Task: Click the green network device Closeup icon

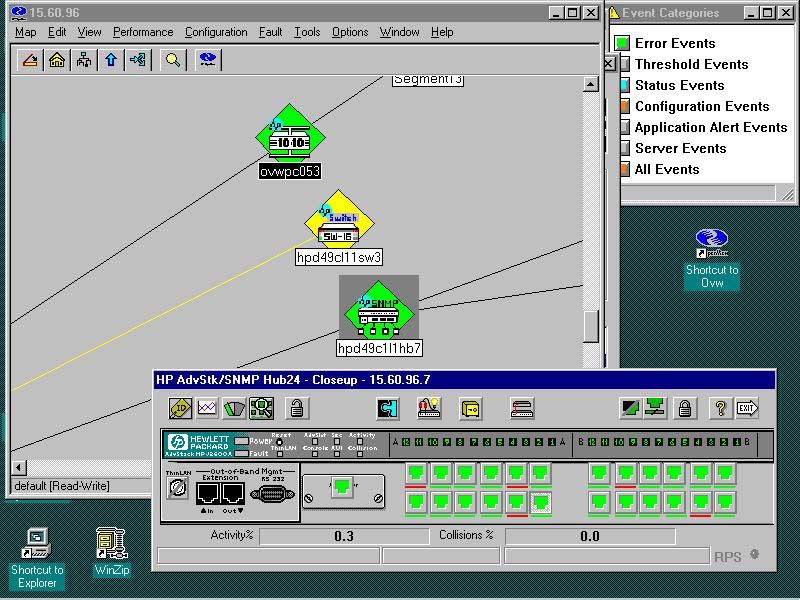Action: pos(655,408)
